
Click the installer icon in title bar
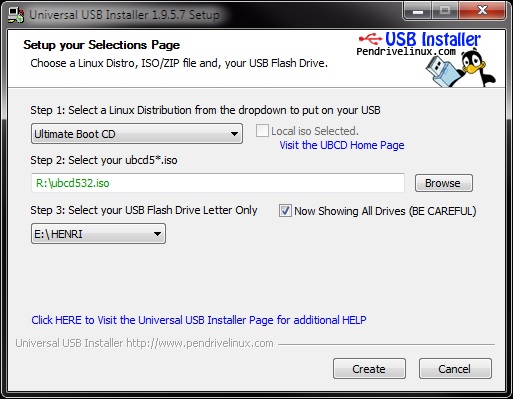click(16, 15)
